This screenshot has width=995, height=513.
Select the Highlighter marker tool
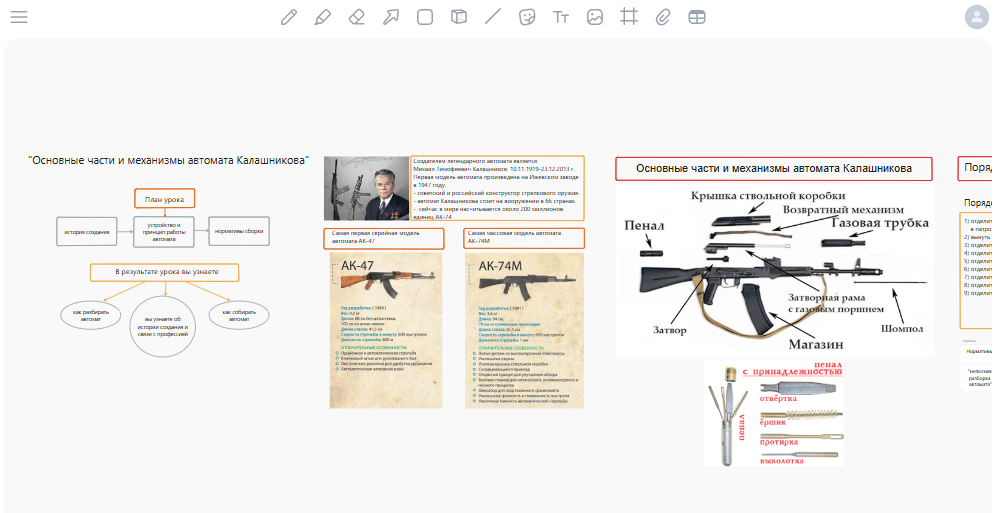point(322,17)
